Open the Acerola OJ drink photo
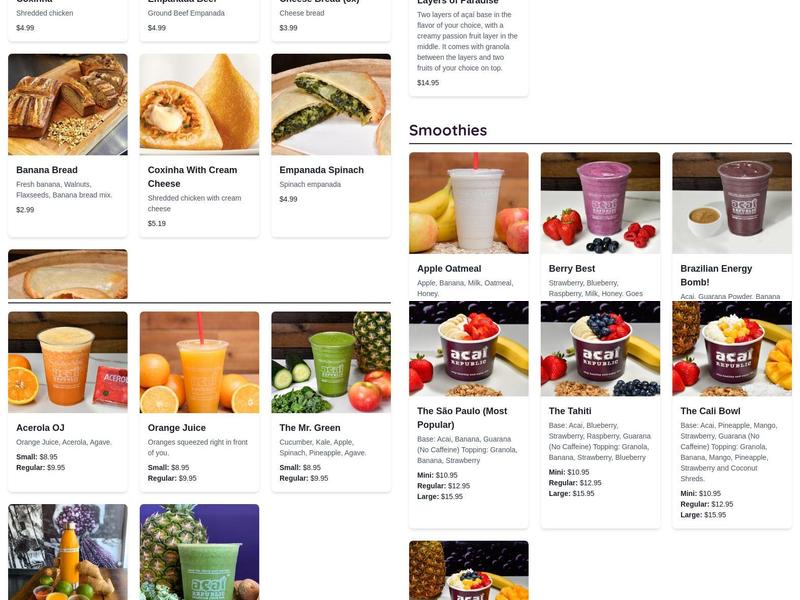This screenshot has height=600, width=800. coord(68,362)
